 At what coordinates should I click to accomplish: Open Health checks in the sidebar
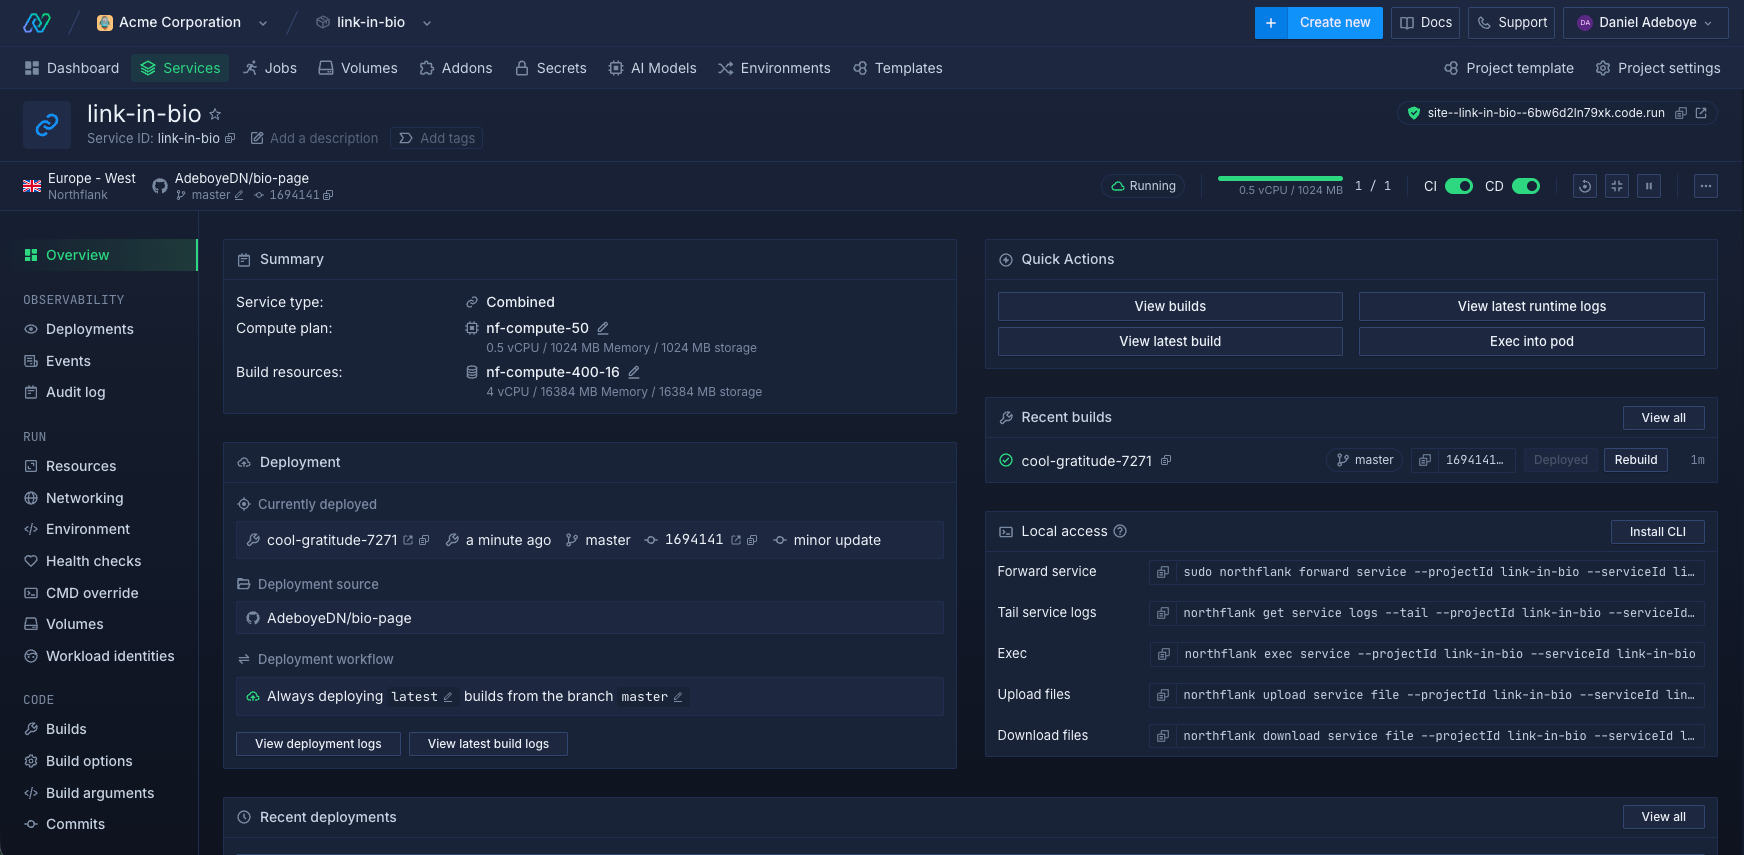(x=93, y=561)
